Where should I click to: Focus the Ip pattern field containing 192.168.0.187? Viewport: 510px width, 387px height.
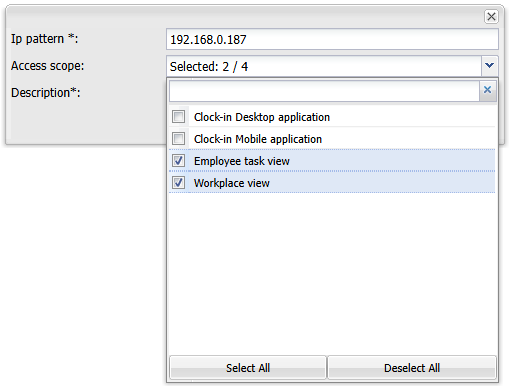(x=332, y=39)
